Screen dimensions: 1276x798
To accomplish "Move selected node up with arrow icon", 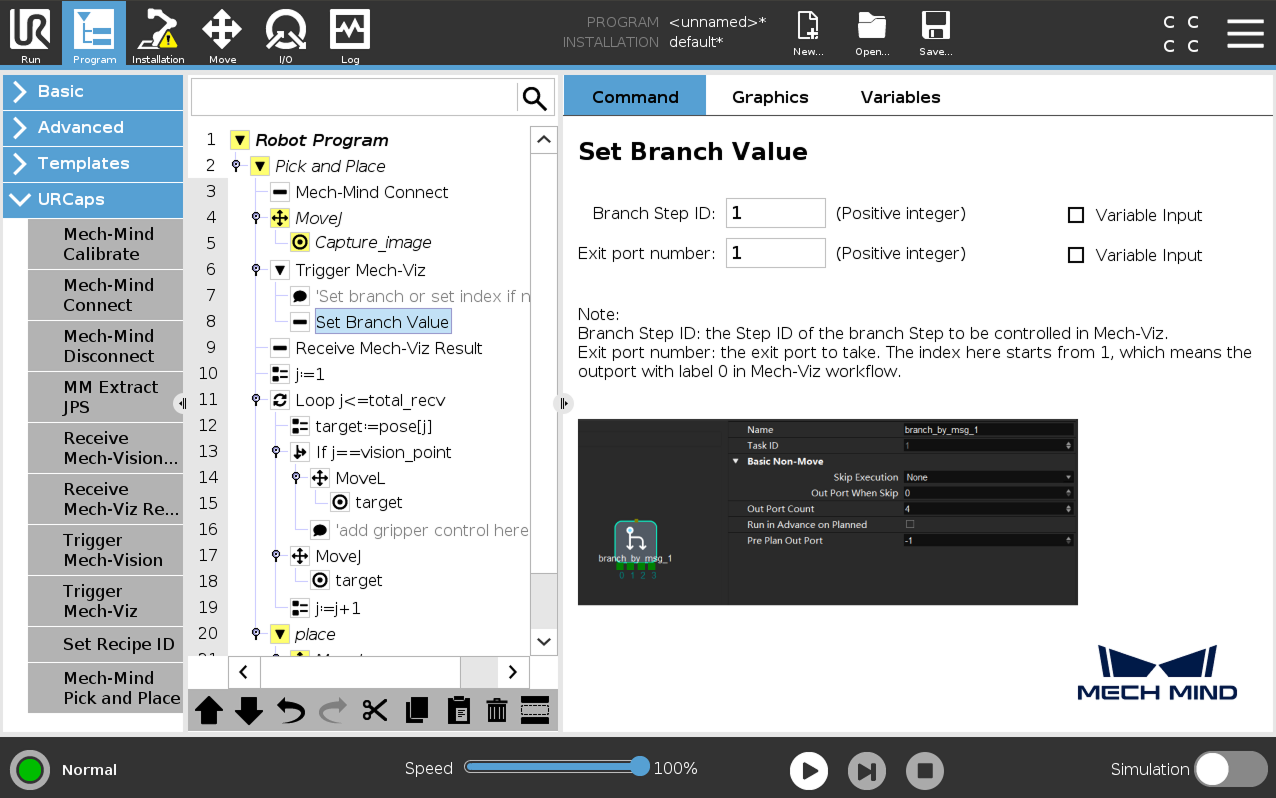I will pos(209,711).
